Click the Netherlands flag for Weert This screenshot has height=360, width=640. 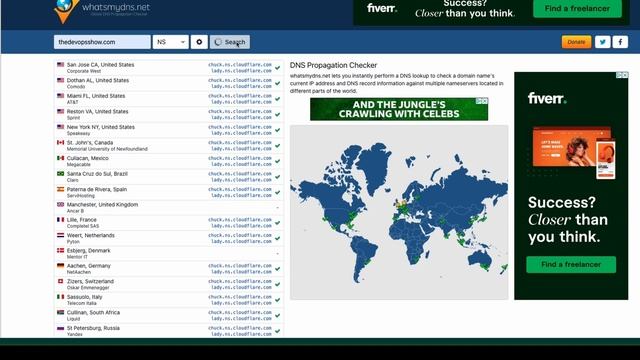pos(60,235)
